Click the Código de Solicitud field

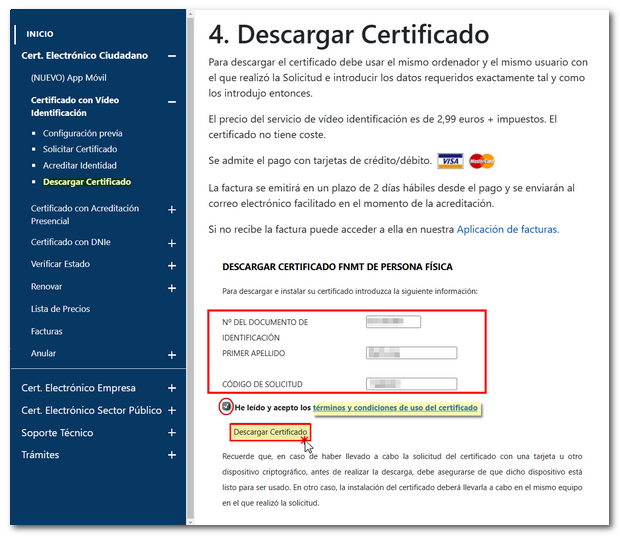pyautogui.click(x=411, y=383)
